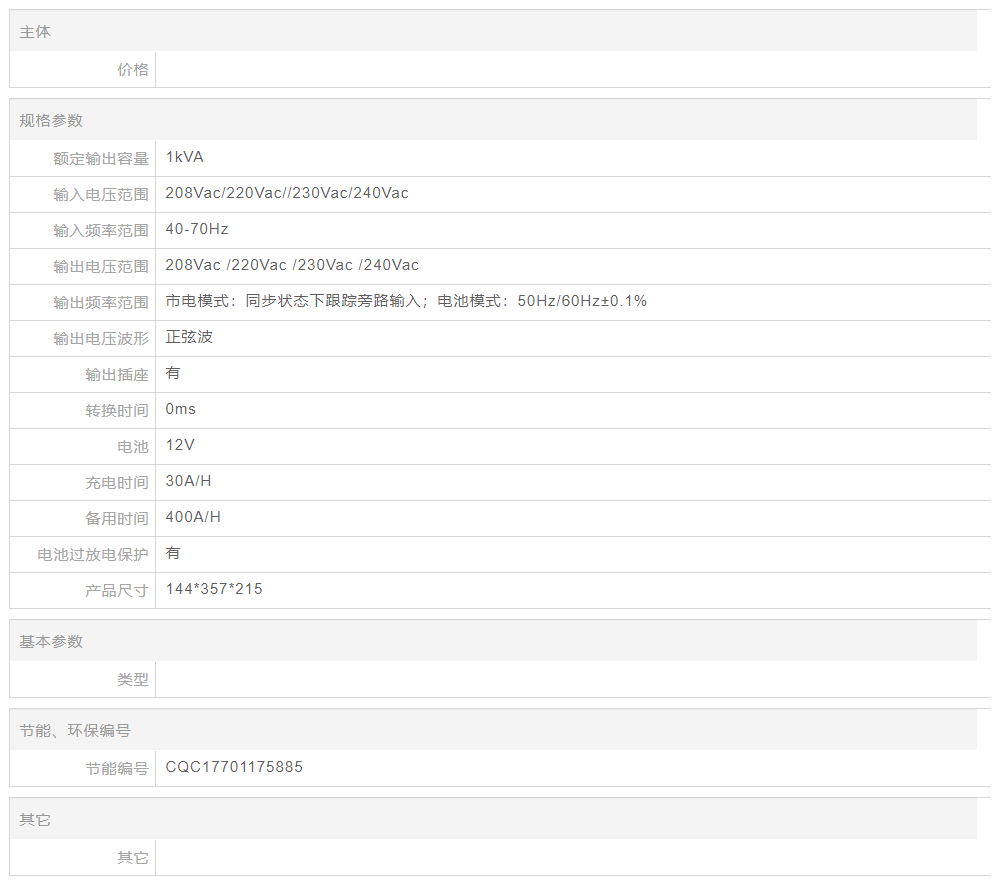
Task: Click the 30A/H charging time value
Action: (x=188, y=481)
